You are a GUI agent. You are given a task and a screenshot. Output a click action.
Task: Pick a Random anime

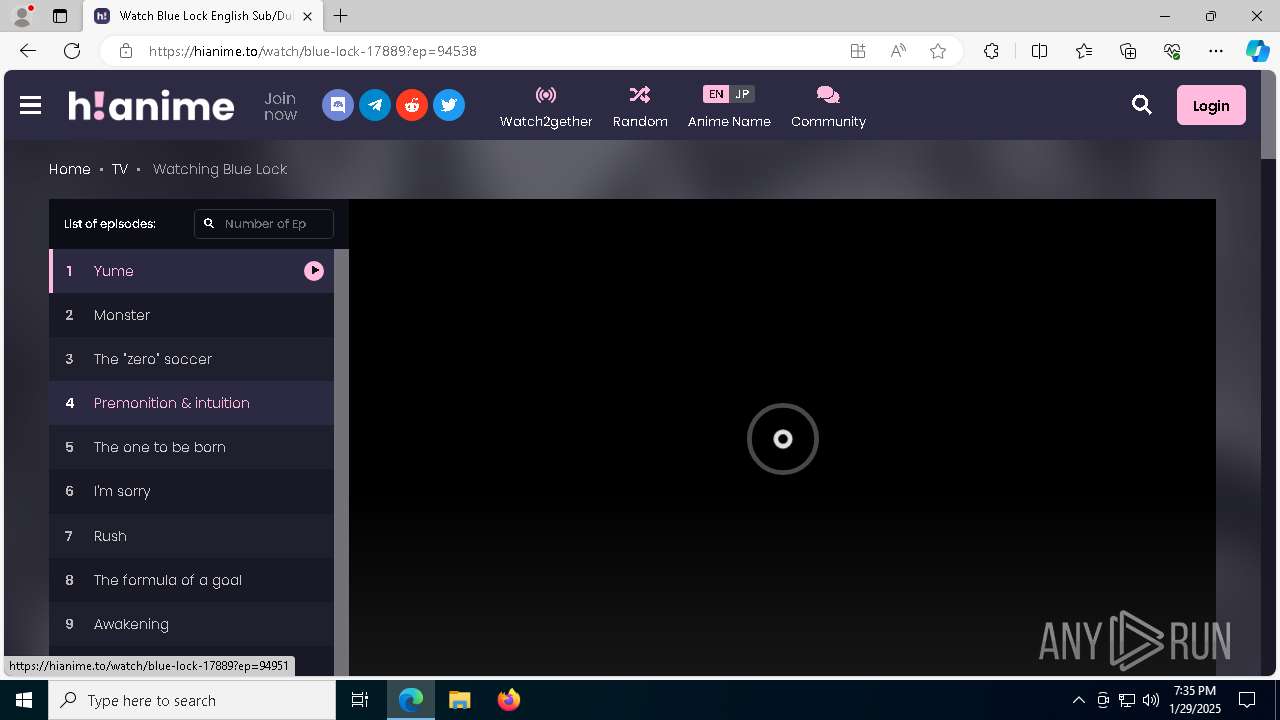coord(640,107)
